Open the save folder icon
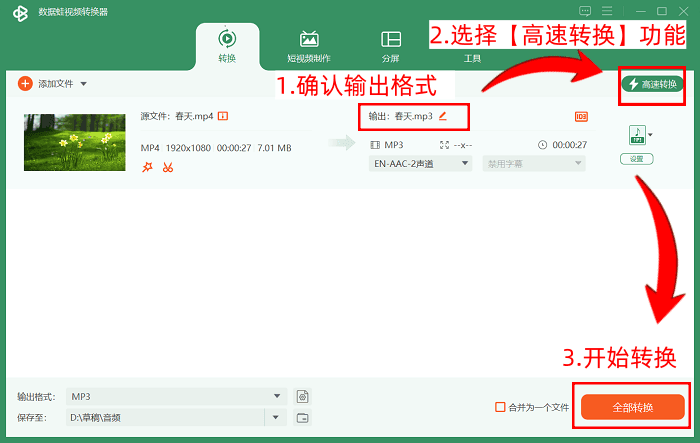The width and height of the screenshot is (700, 443). click(303, 418)
